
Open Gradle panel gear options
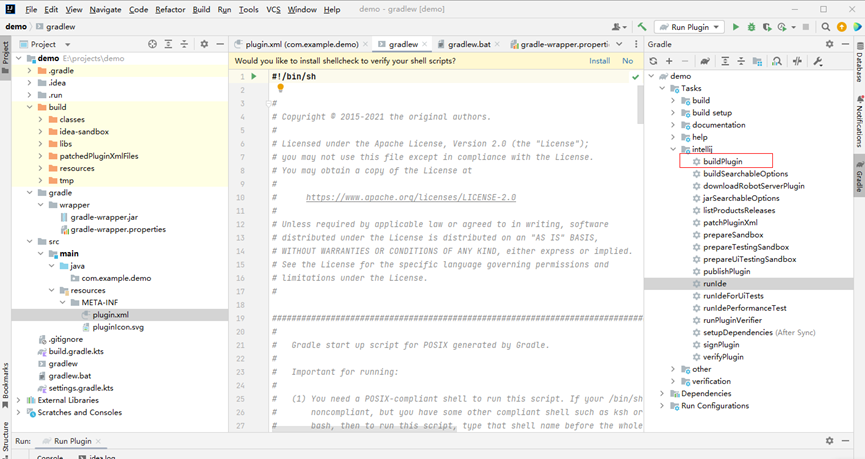click(x=830, y=44)
